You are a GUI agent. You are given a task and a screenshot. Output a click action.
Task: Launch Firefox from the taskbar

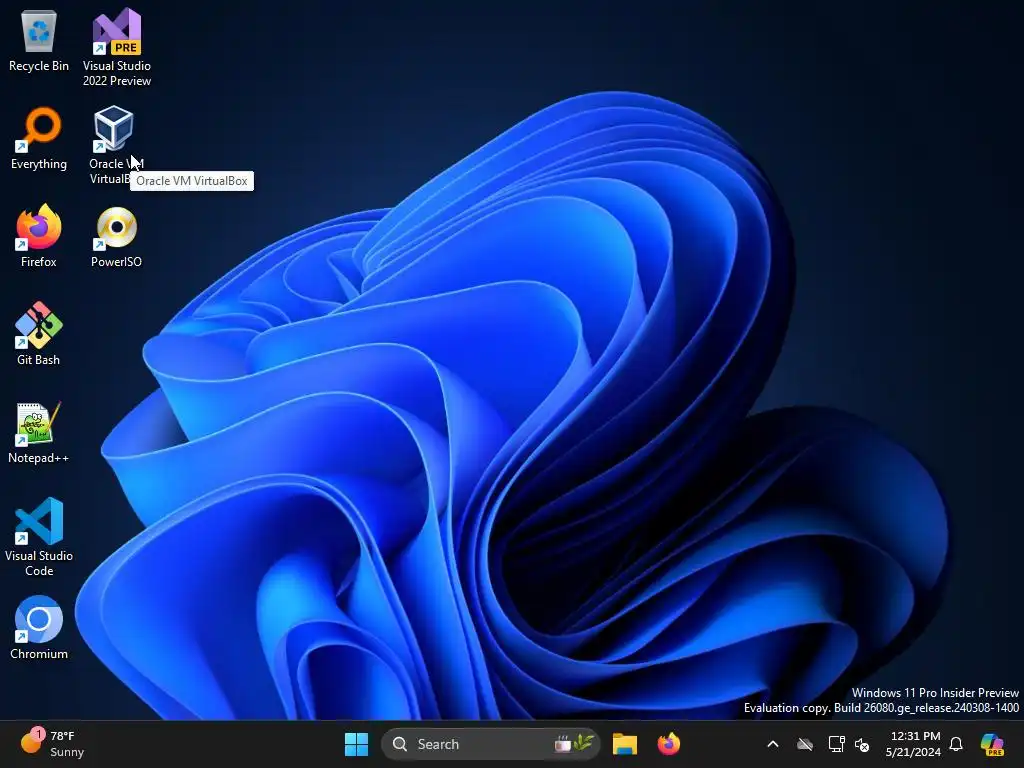(x=669, y=744)
